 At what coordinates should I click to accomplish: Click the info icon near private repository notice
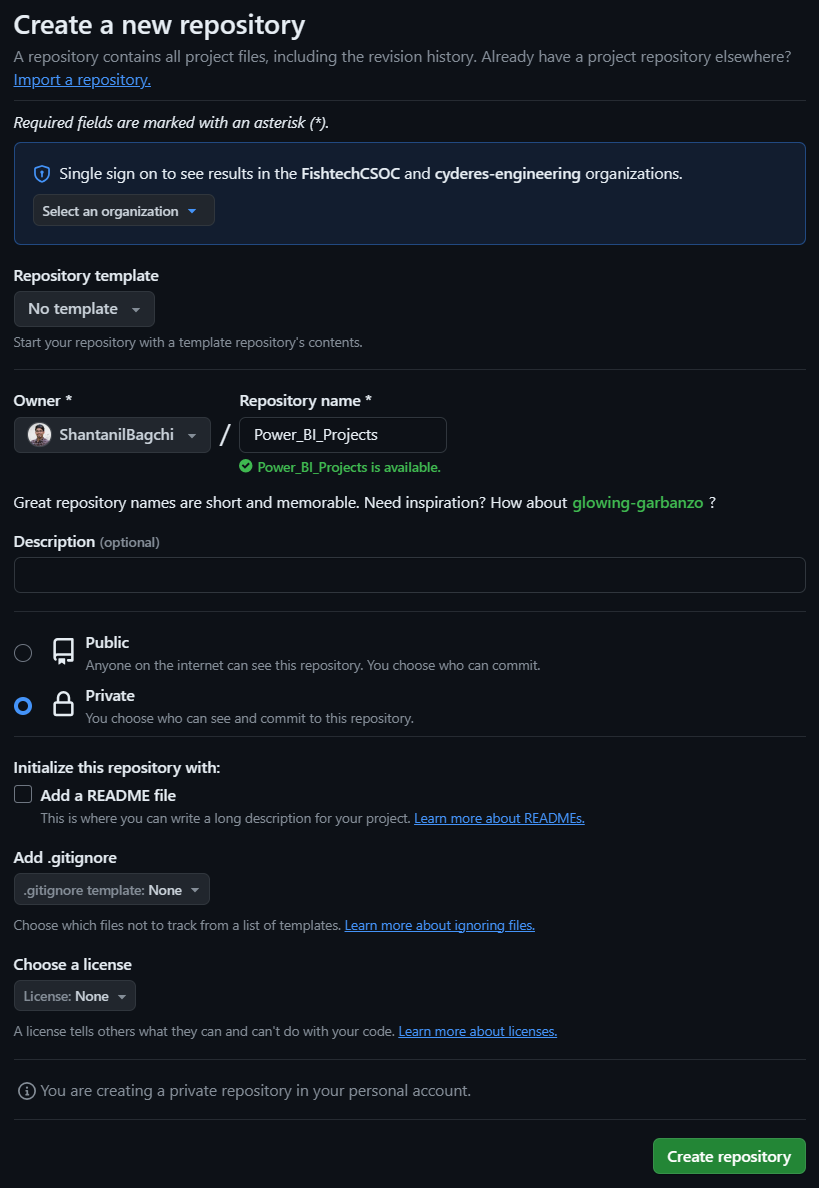pos(27,1090)
